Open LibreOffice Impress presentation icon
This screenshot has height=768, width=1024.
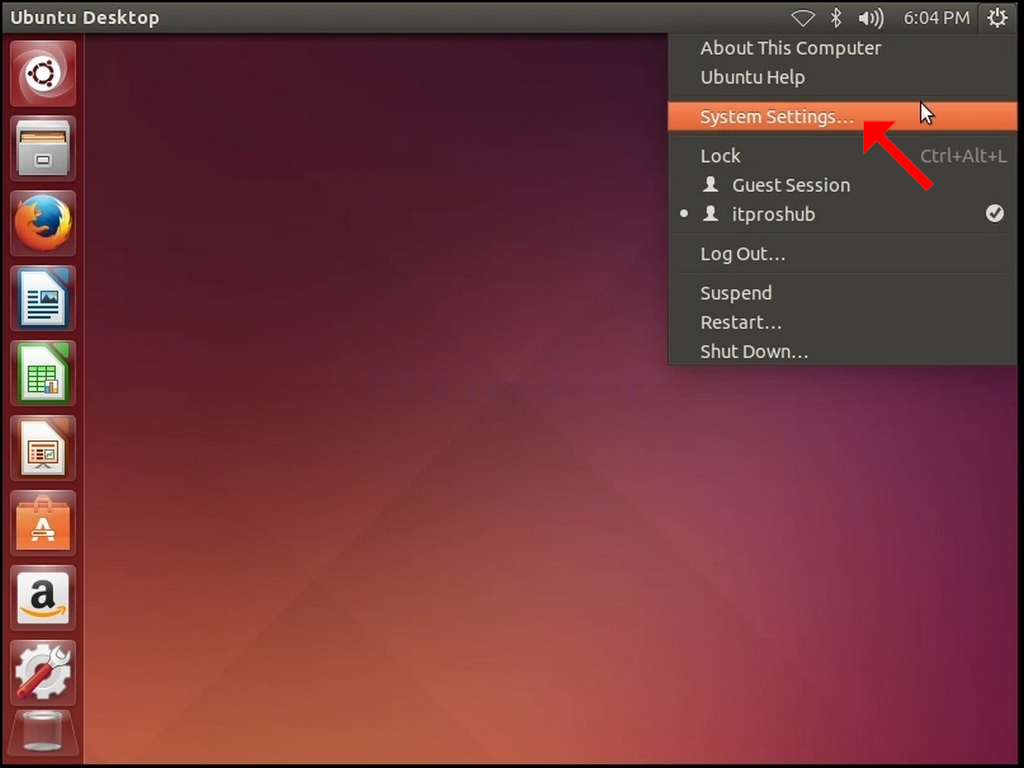coord(43,448)
